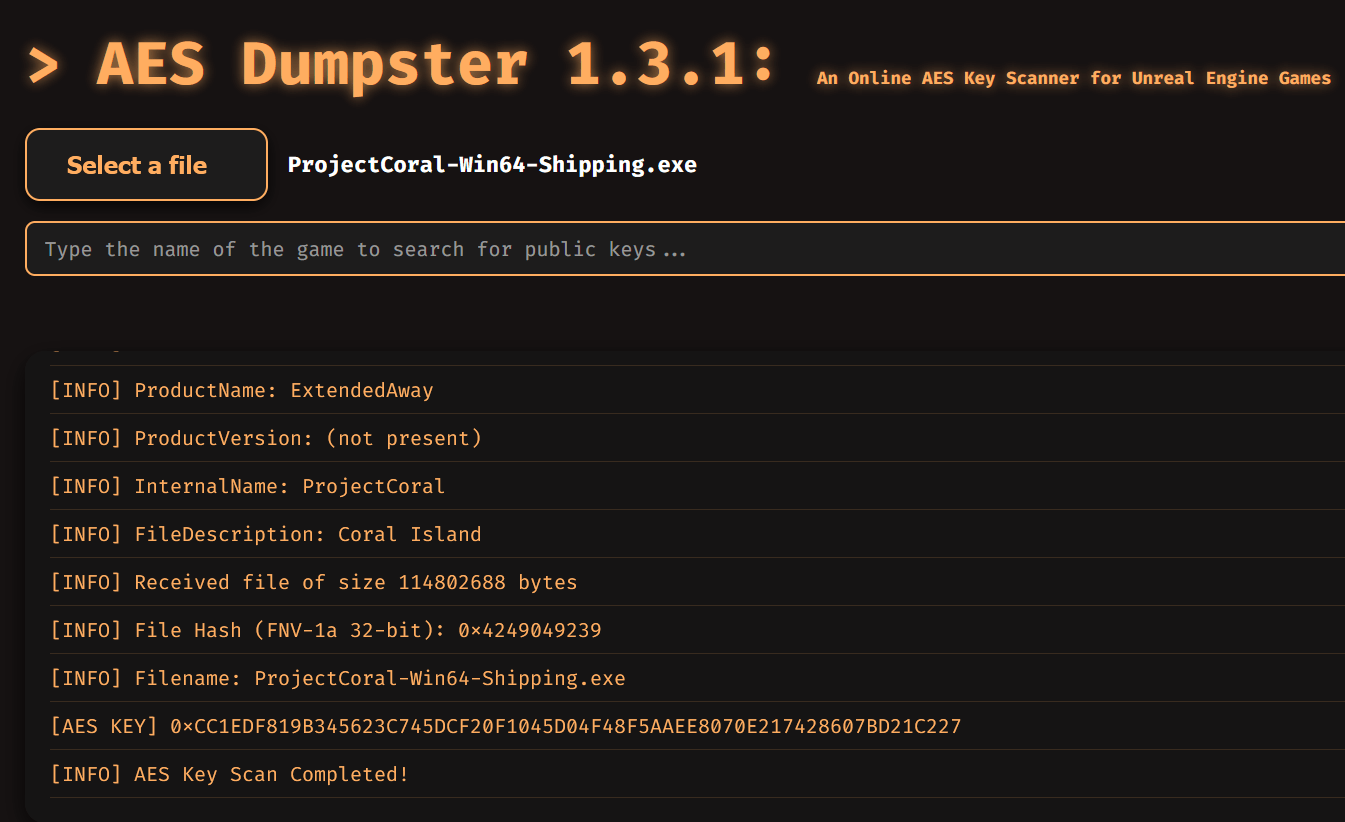Screen dimensions: 1345x822
Task: Click the hex key value starting 0xCC1EDF
Action: click(566, 726)
